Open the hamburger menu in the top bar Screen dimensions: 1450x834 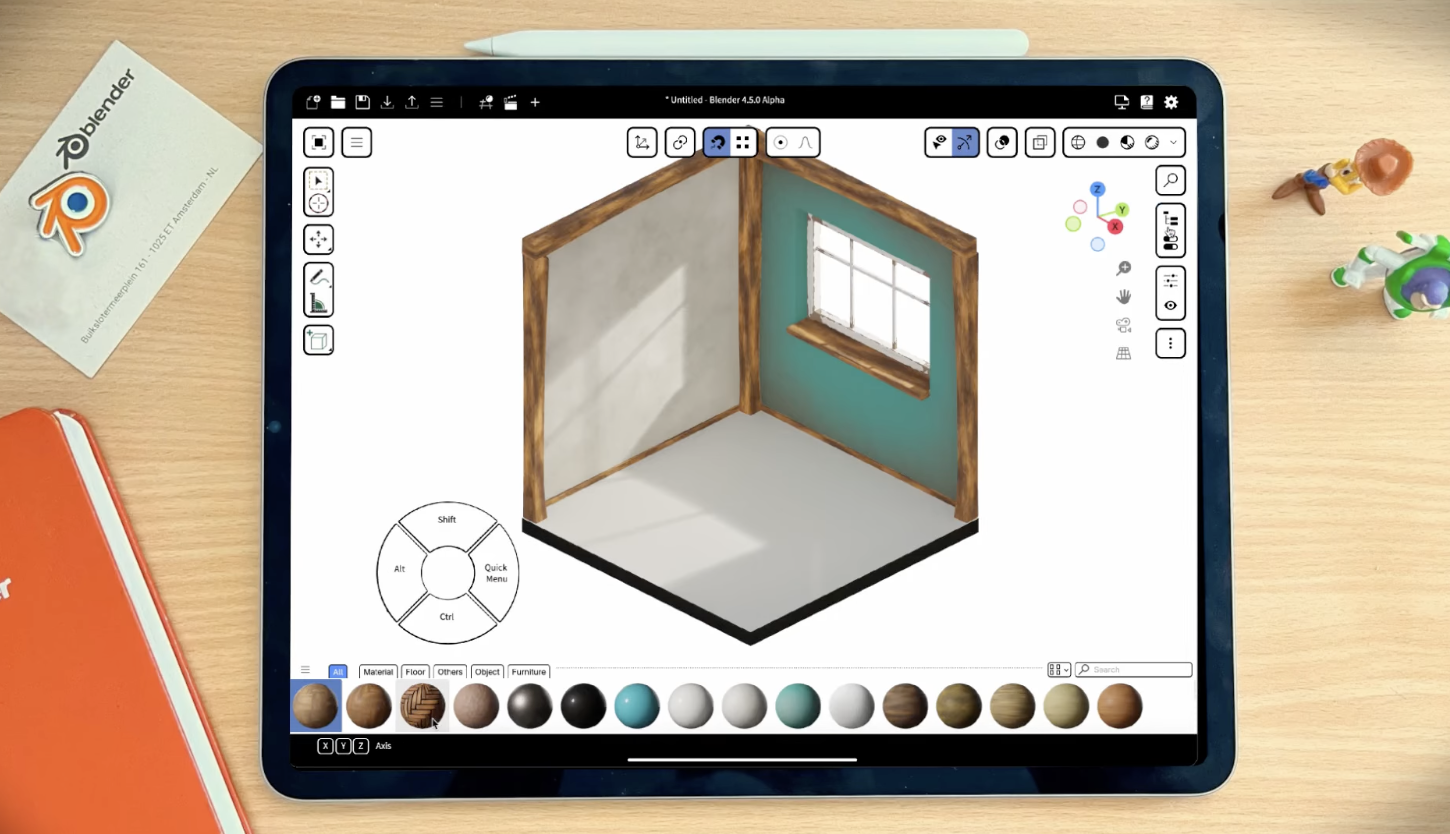tap(436, 102)
